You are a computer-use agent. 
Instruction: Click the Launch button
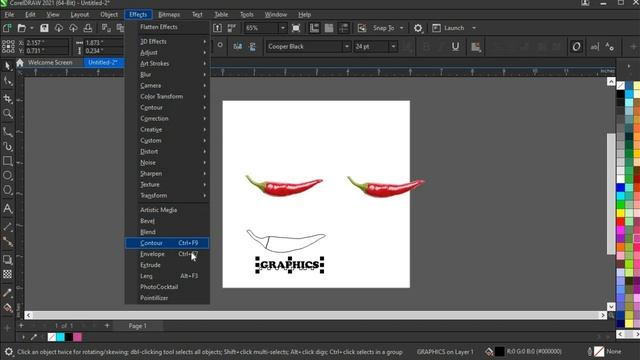click(x=449, y=28)
